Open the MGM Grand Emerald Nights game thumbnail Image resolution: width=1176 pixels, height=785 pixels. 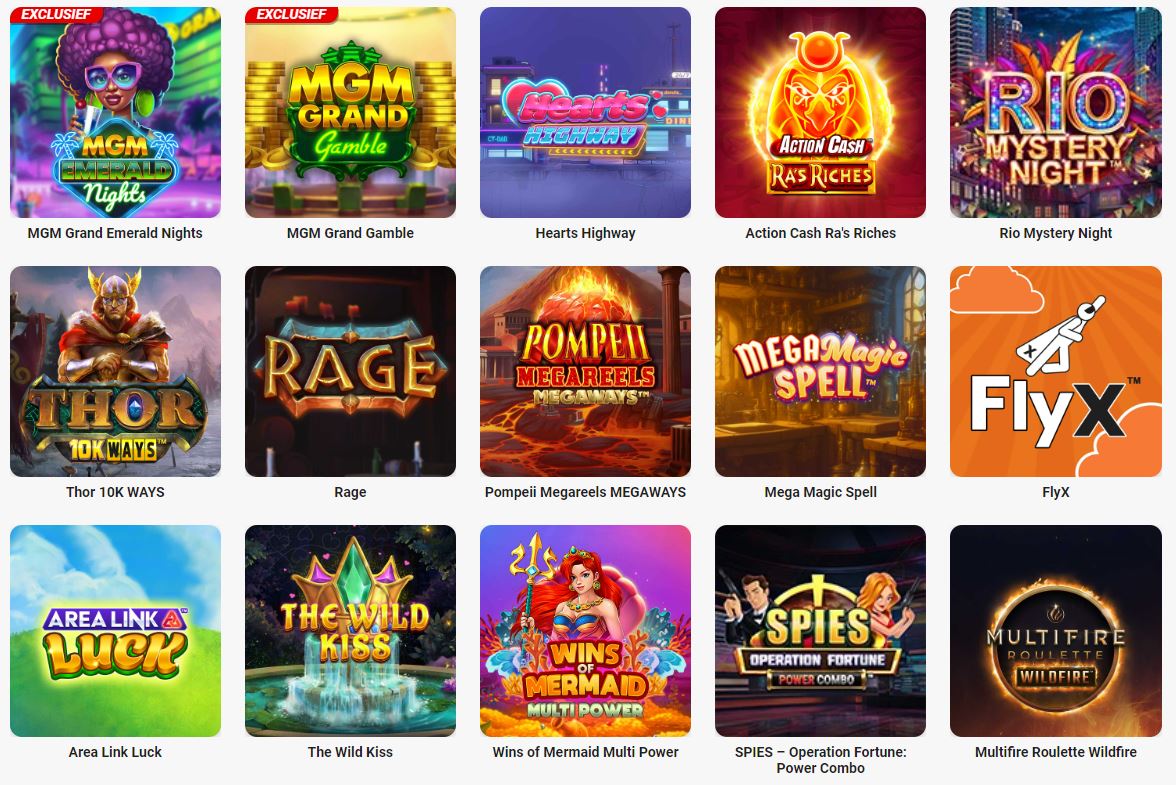pyautogui.click(x=116, y=112)
